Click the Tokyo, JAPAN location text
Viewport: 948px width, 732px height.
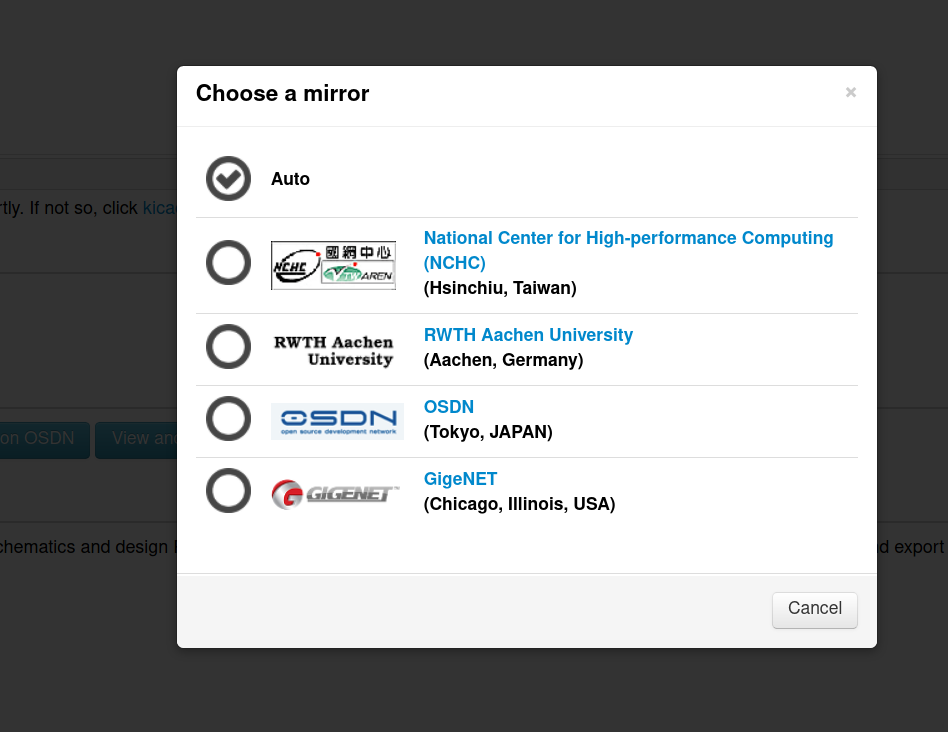(x=488, y=432)
